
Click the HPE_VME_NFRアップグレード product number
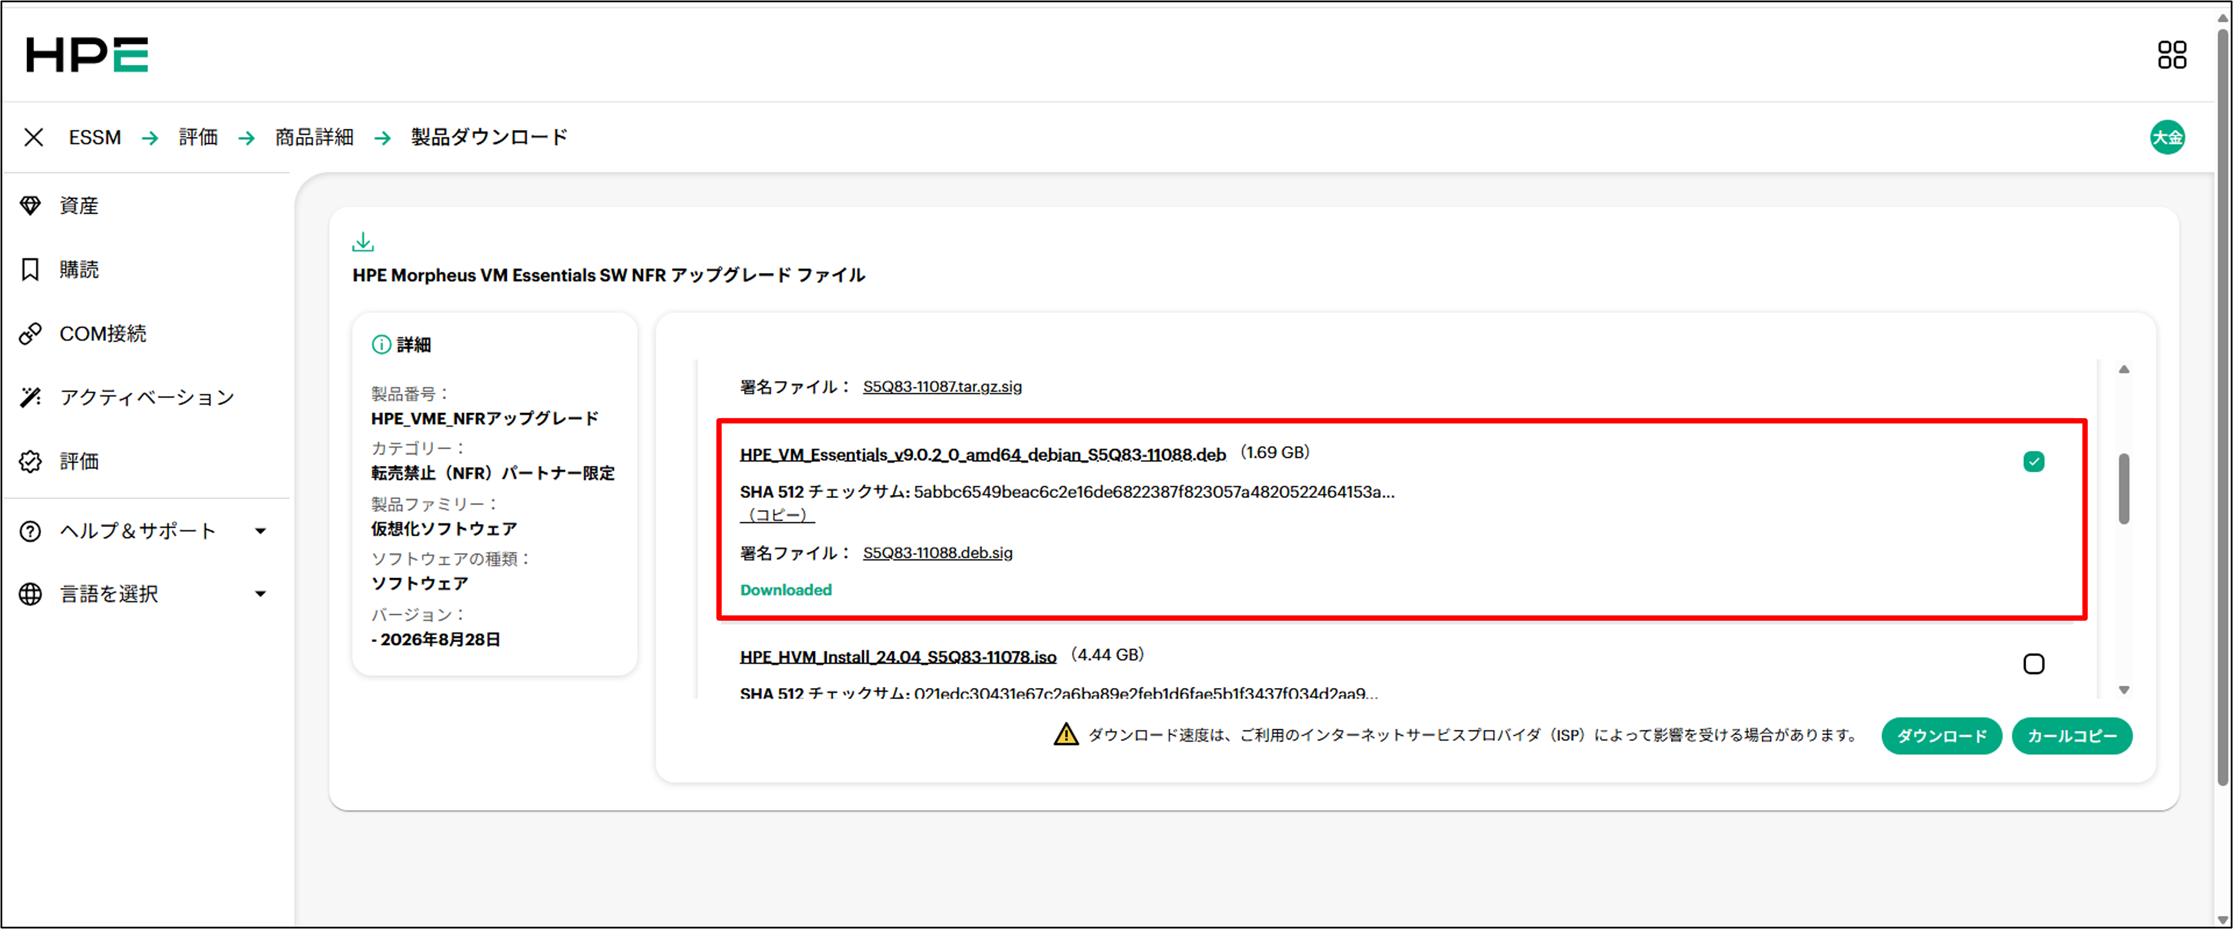(485, 418)
